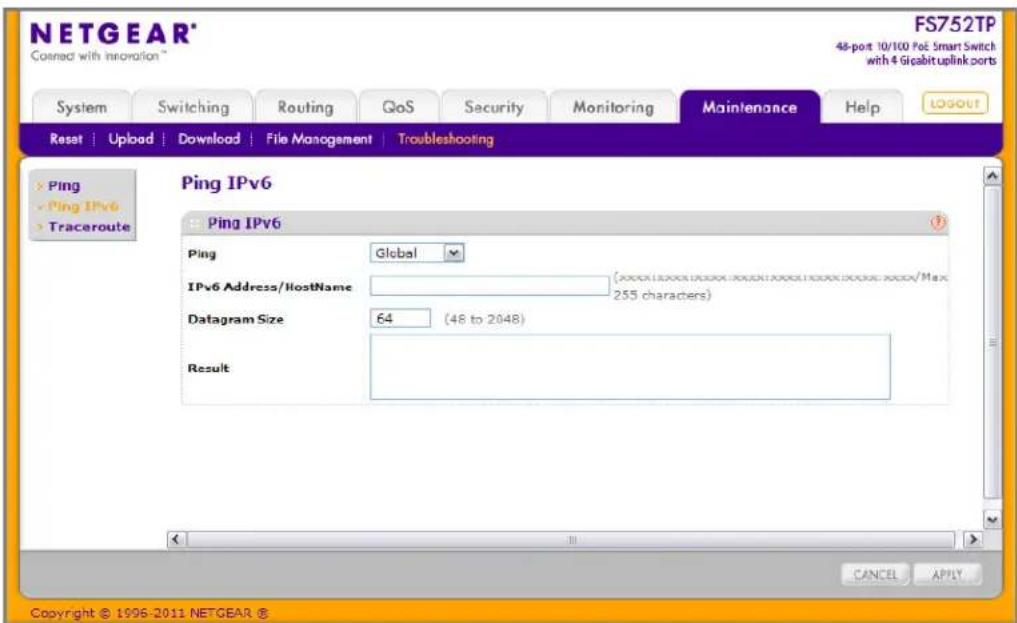The image size is (1017, 623).
Task: Click the NETGEAR logo
Action: (x=113, y=34)
